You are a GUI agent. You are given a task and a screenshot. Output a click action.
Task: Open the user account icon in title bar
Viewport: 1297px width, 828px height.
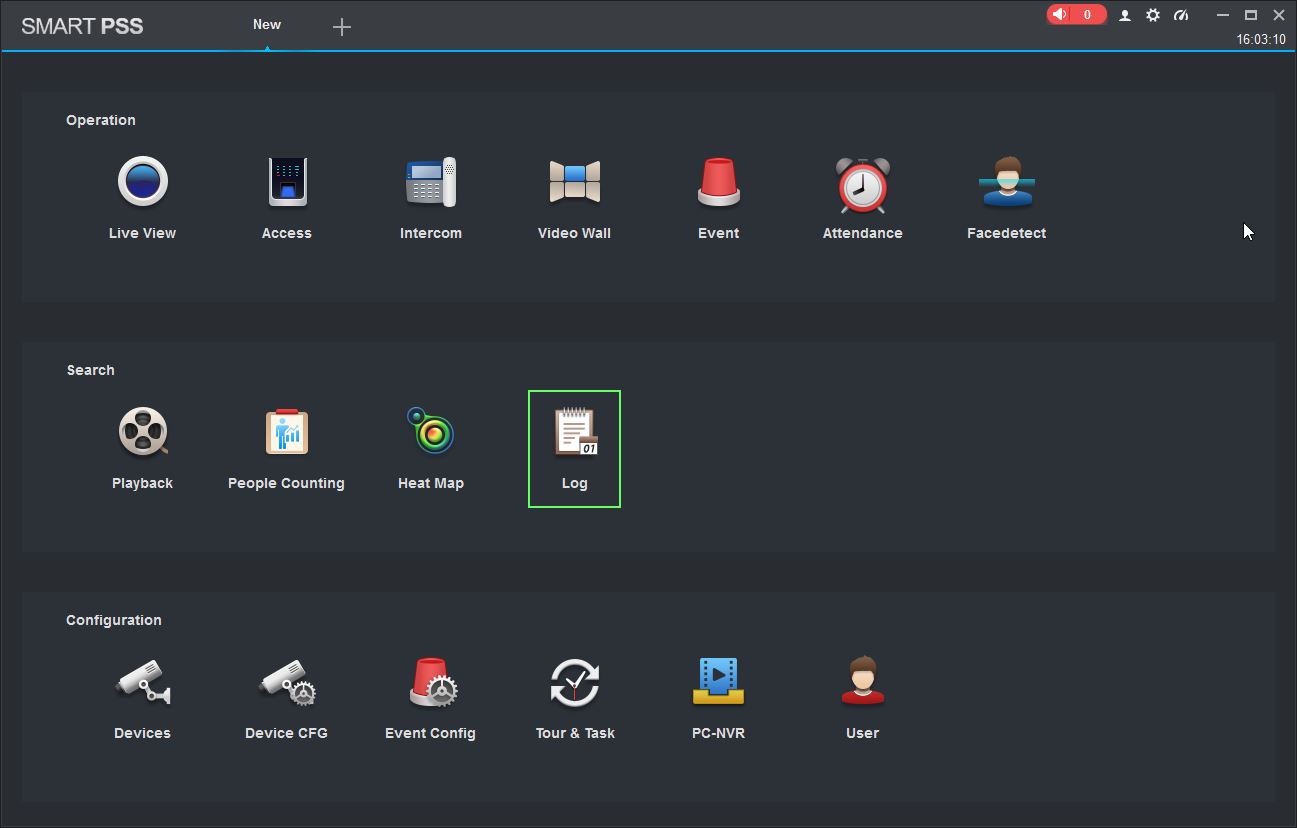pos(1124,15)
